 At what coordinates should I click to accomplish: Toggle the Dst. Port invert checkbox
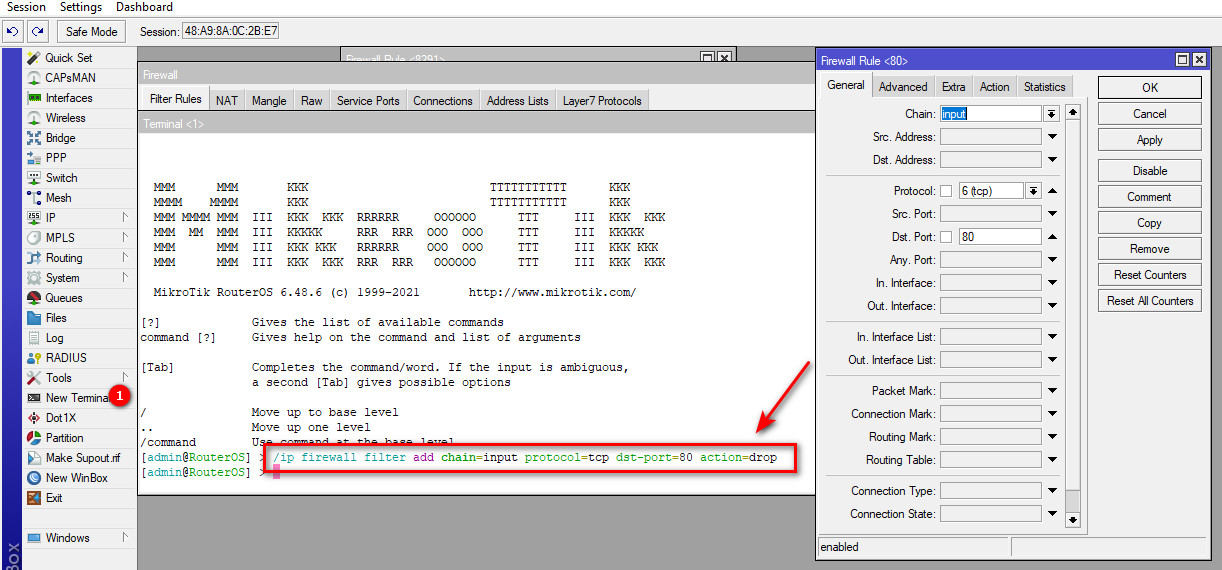pyautogui.click(x=946, y=237)
